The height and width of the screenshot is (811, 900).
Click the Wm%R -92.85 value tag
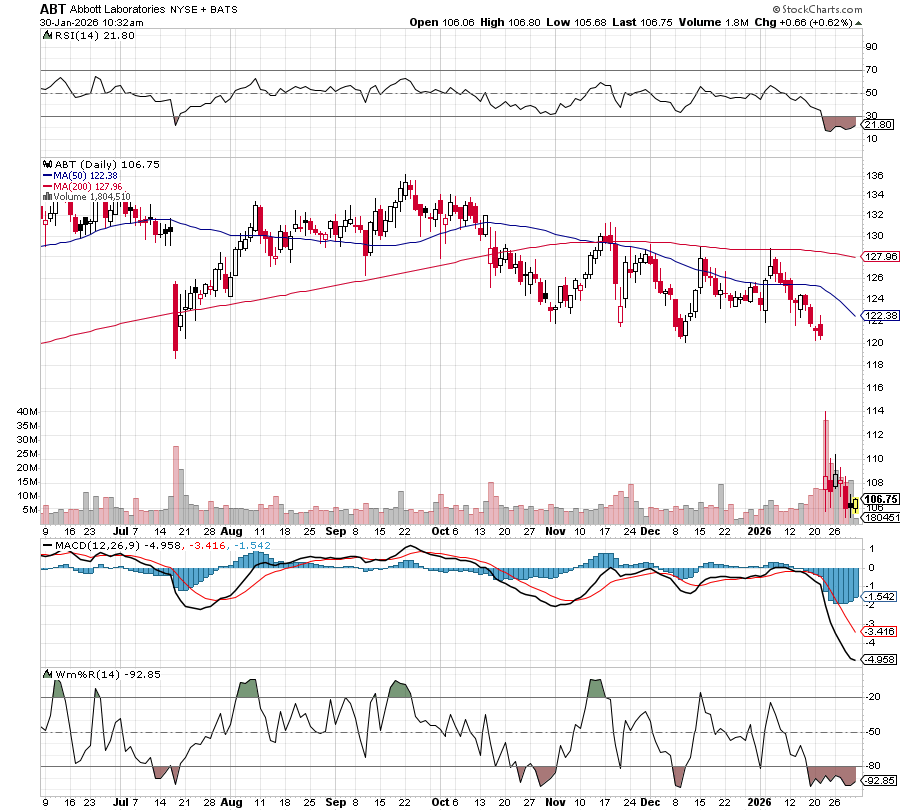(878, 780)
